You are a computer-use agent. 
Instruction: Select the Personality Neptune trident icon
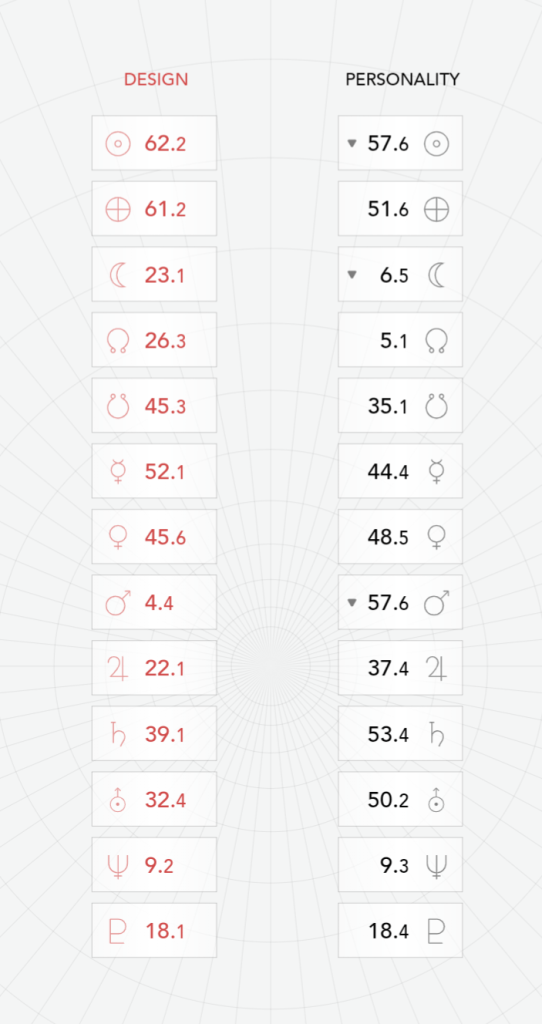point(436,865)
